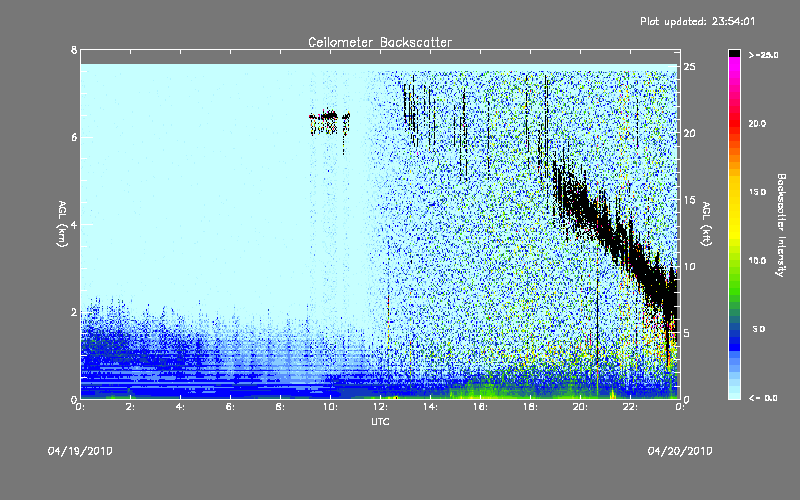Click the "Ceilometer Backscatter" plot title

coord(380,42)
